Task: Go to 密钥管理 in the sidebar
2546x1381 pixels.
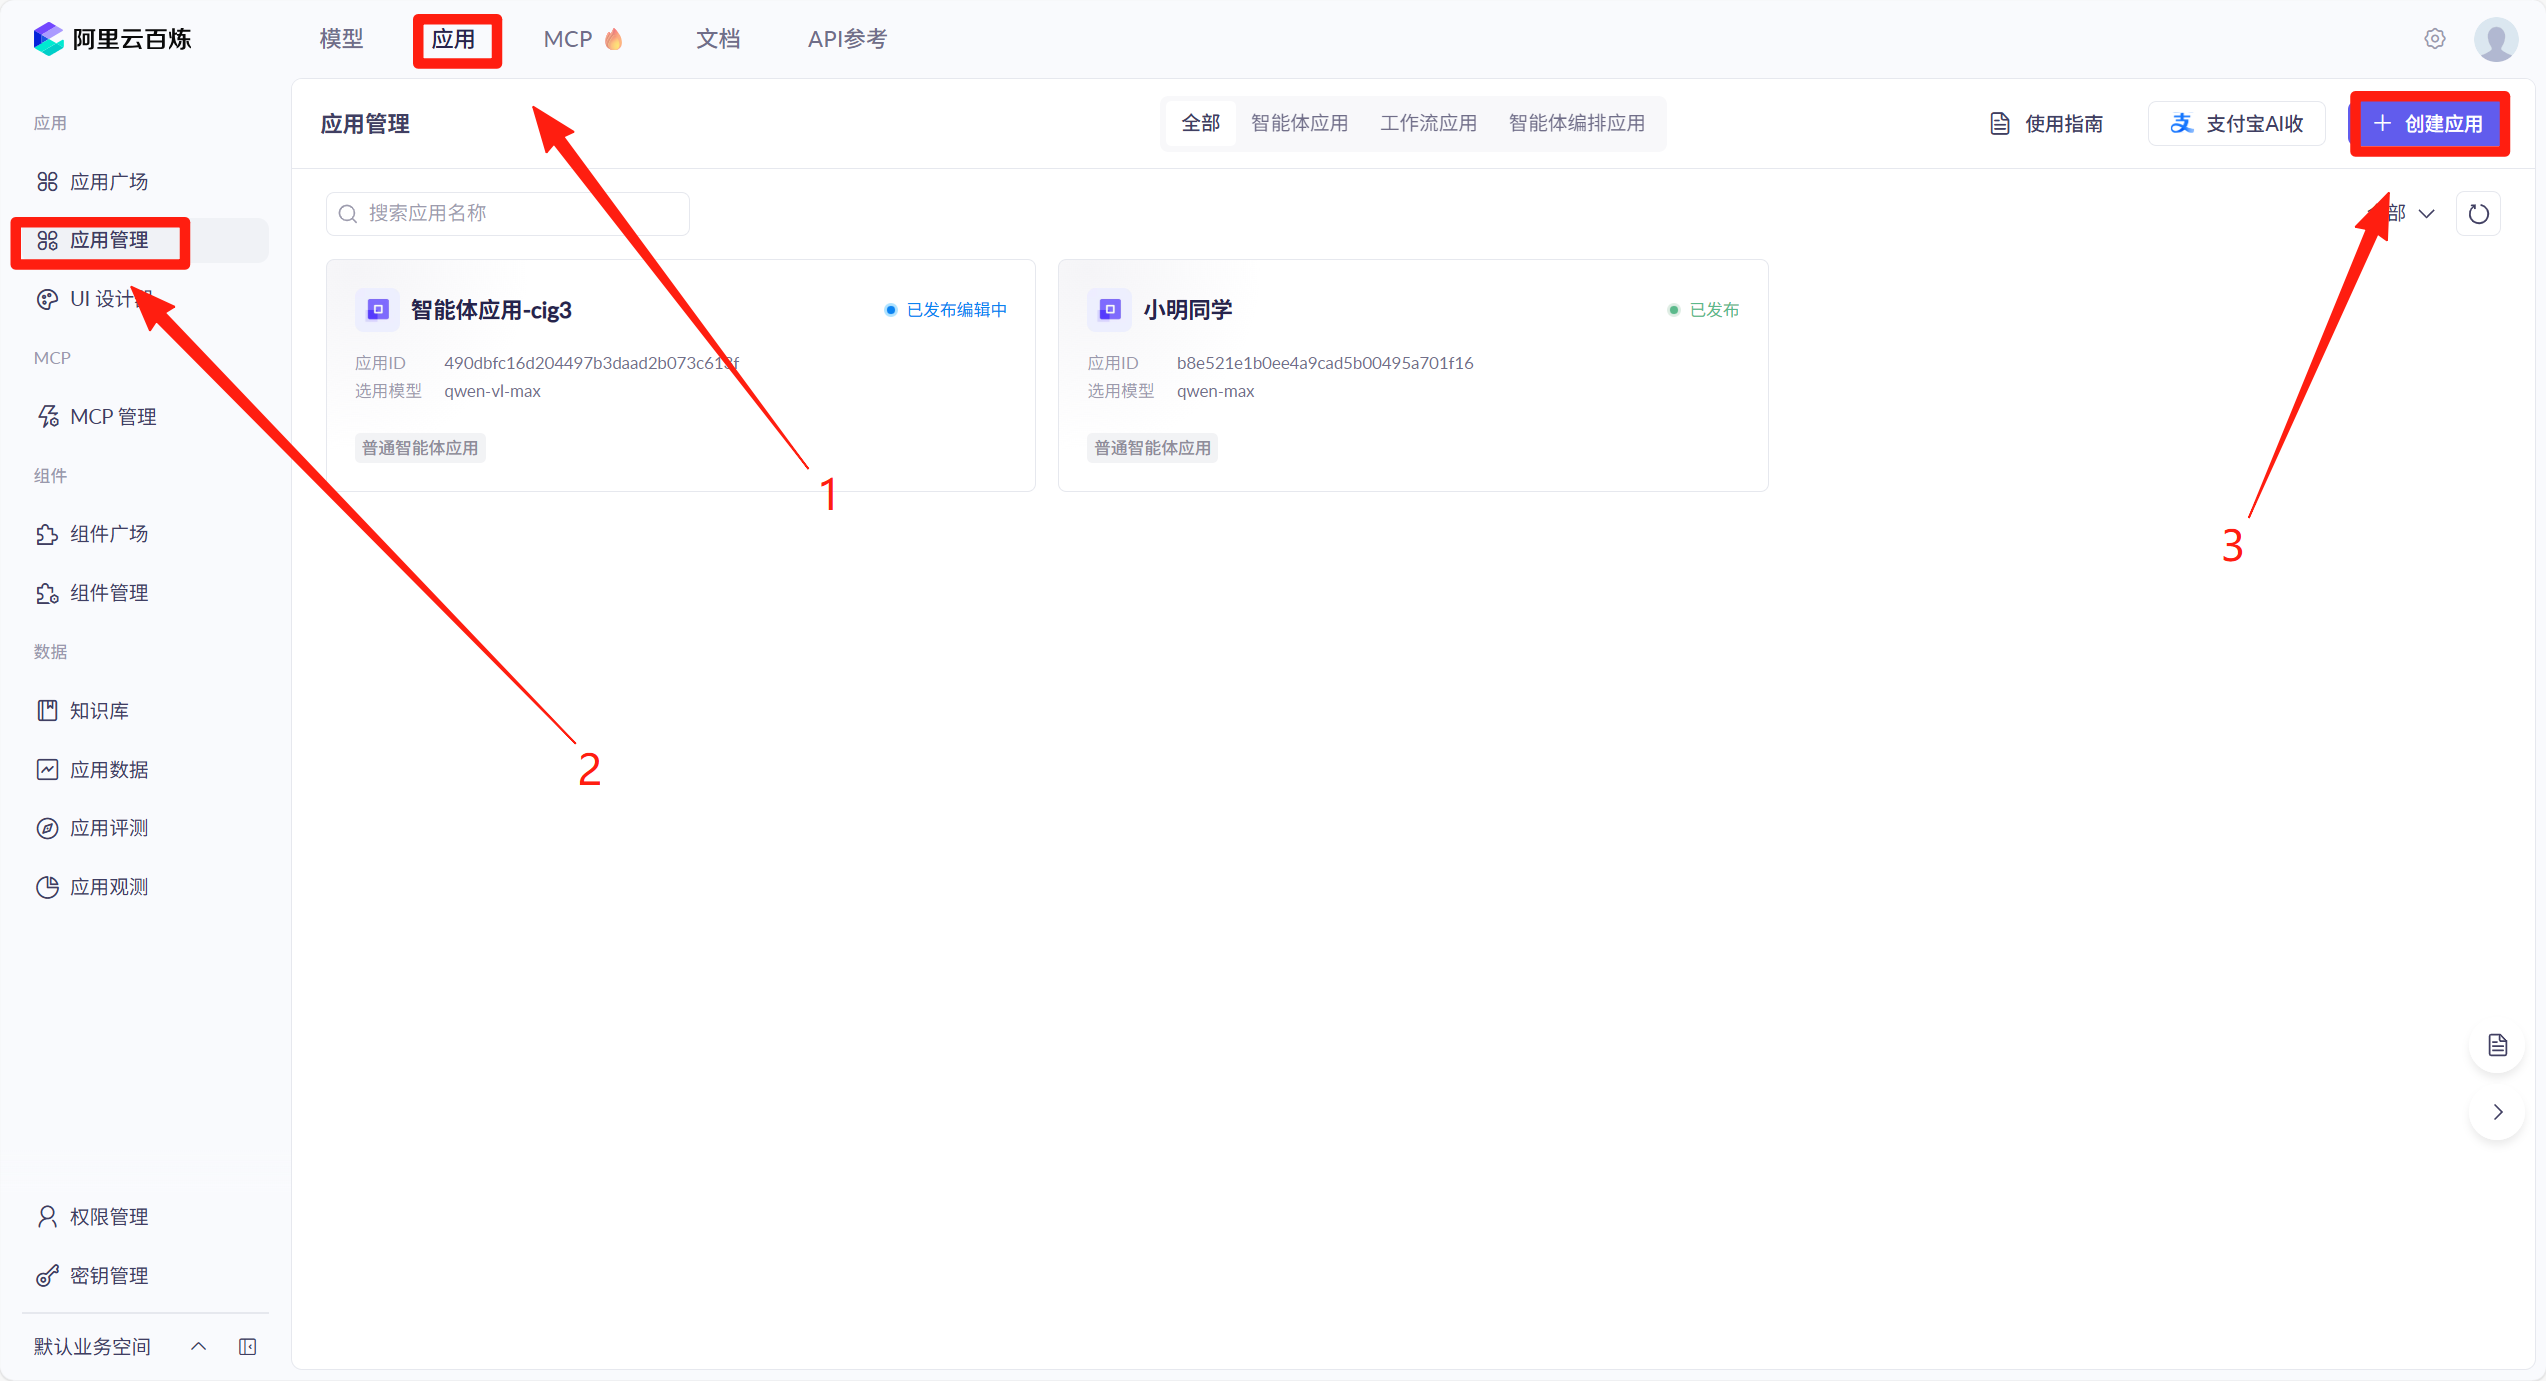Action: tap(109, 1276)
